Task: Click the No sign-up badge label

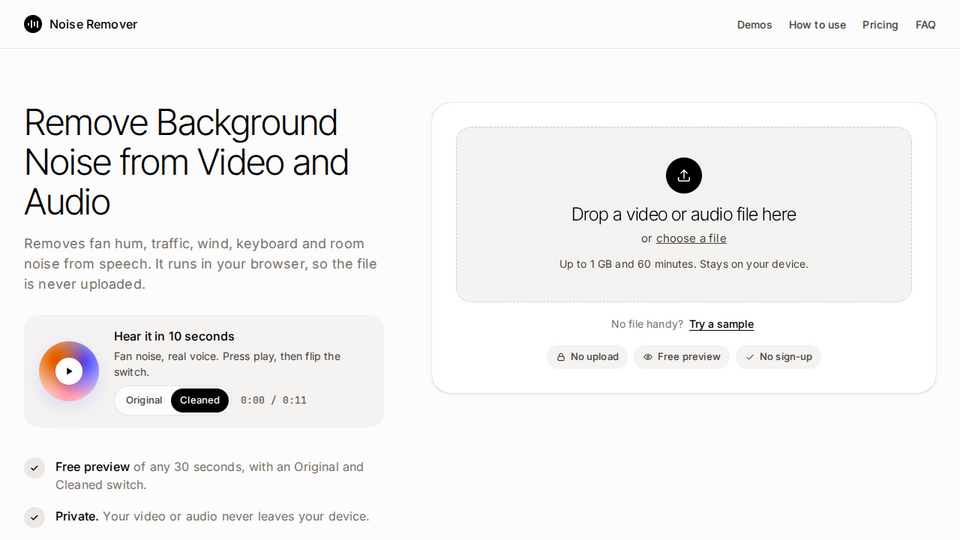Action: point(786,356)
